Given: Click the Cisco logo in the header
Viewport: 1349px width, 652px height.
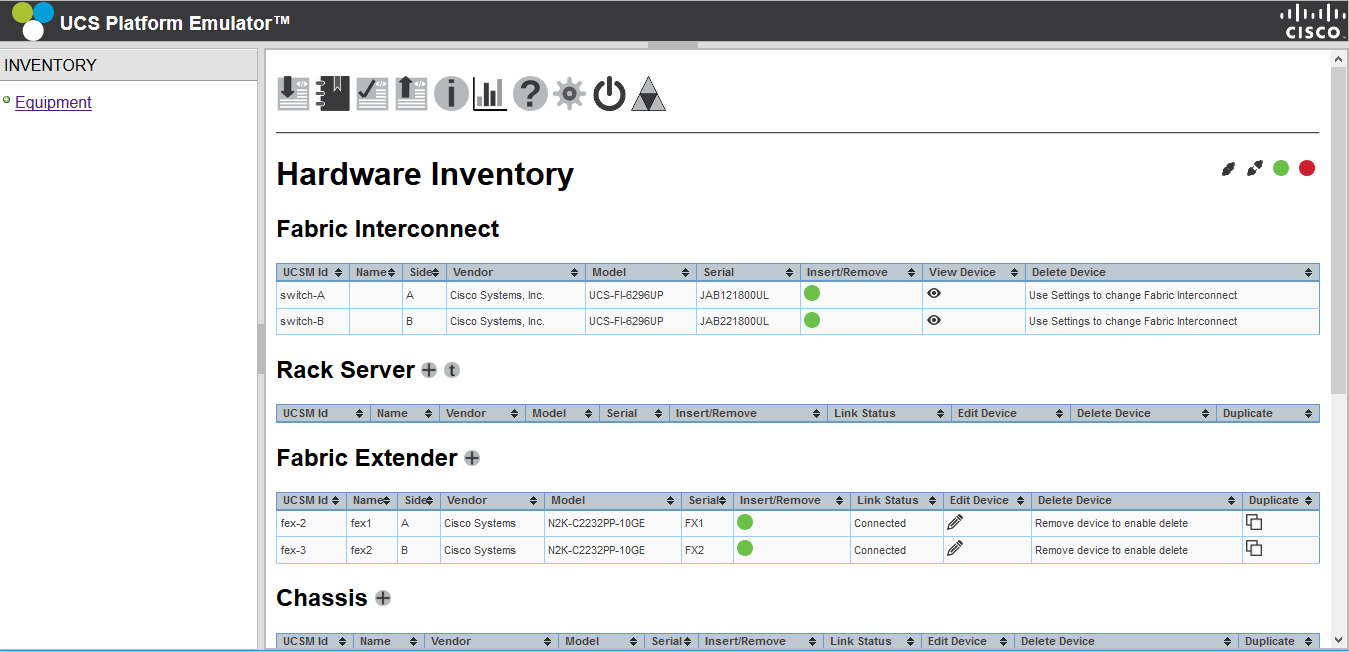Looking at the screenshot, I should click(x=1313, y=21).
